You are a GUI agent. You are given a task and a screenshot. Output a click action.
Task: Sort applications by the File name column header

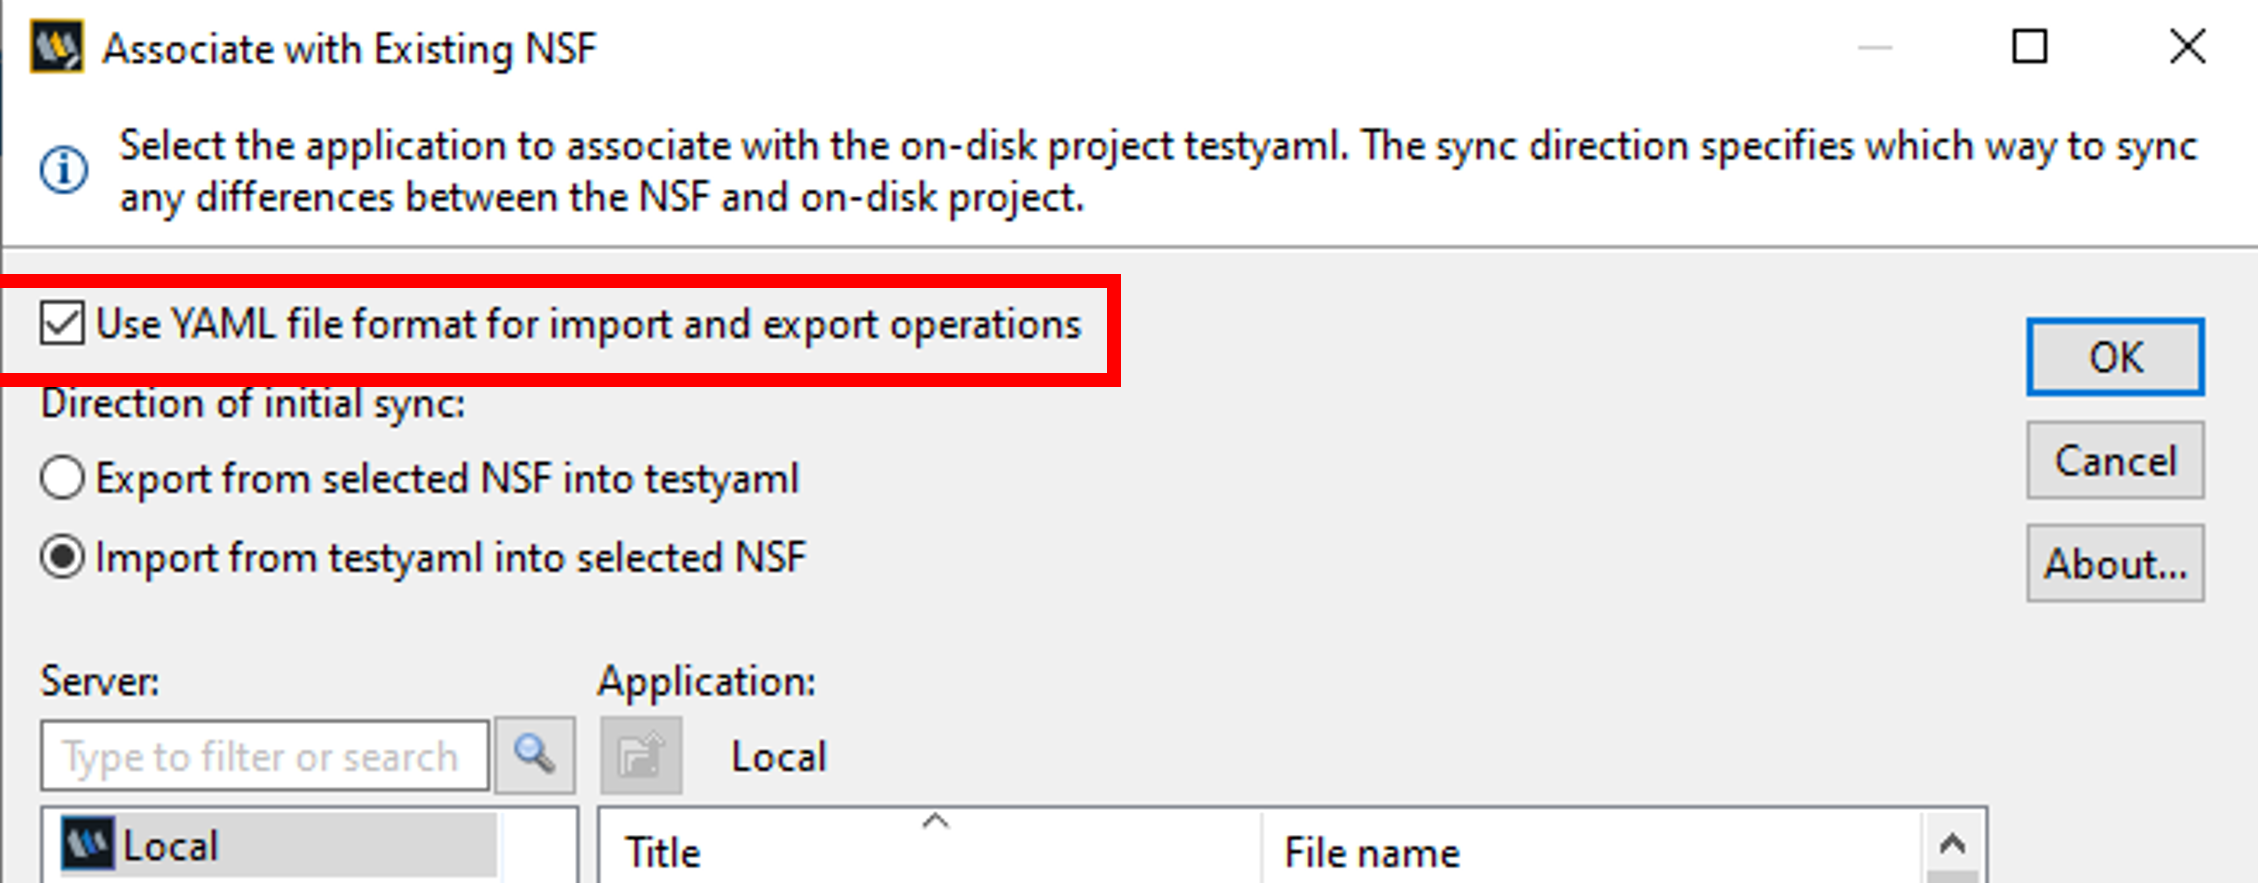click(1370, 852)
